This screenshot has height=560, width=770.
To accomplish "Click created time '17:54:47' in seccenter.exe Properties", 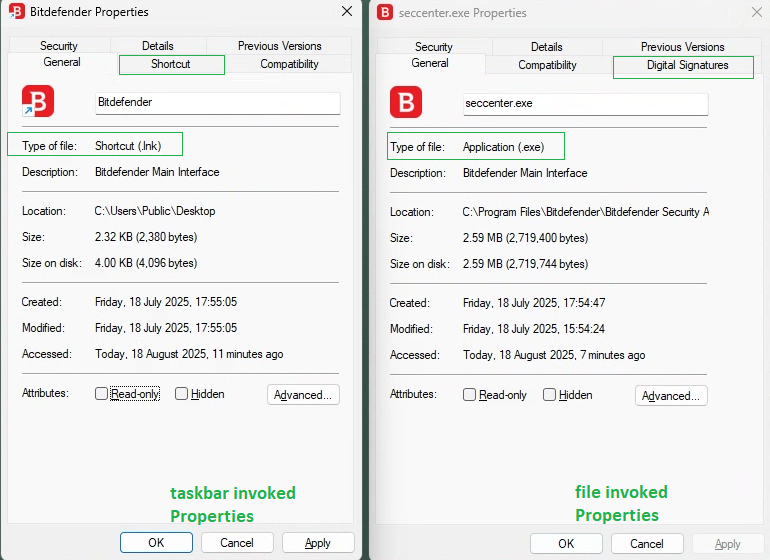I will pyautogui.click(x=584, y=303).
